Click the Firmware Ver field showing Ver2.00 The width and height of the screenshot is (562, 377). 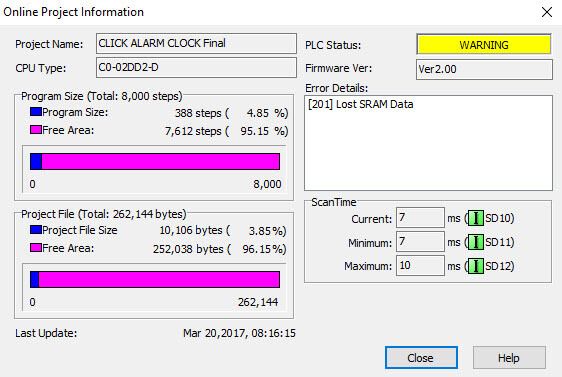pos(484,69)
